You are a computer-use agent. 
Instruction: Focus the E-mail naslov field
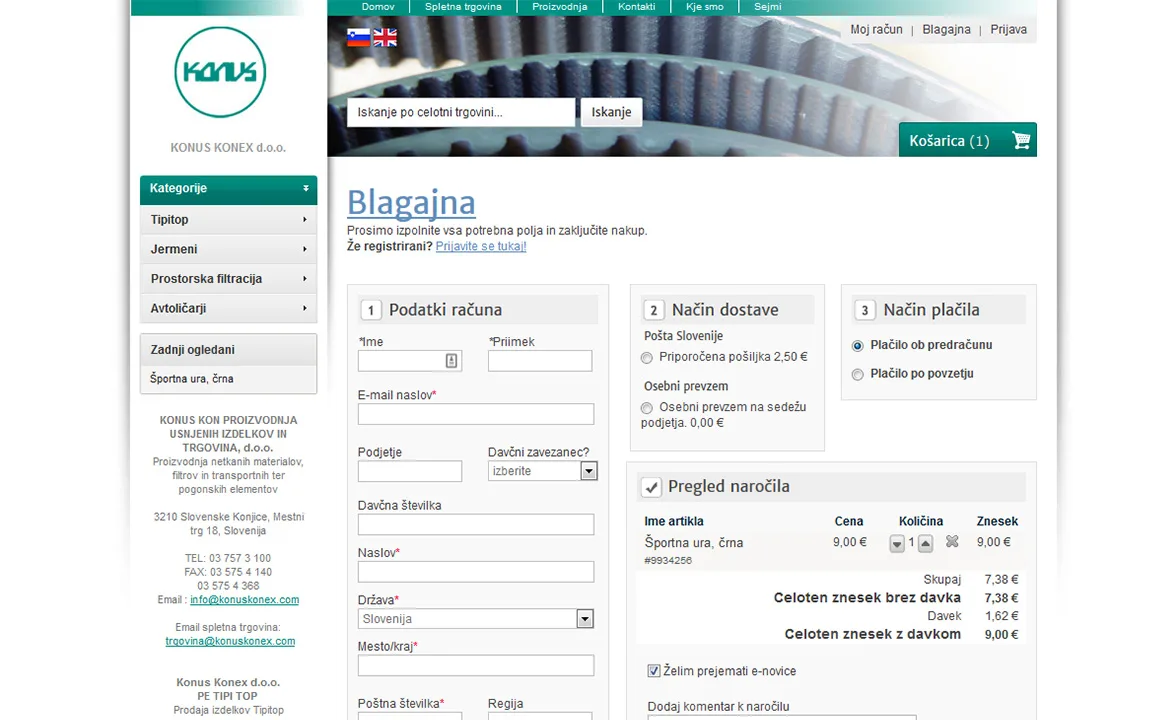[476, 414]
